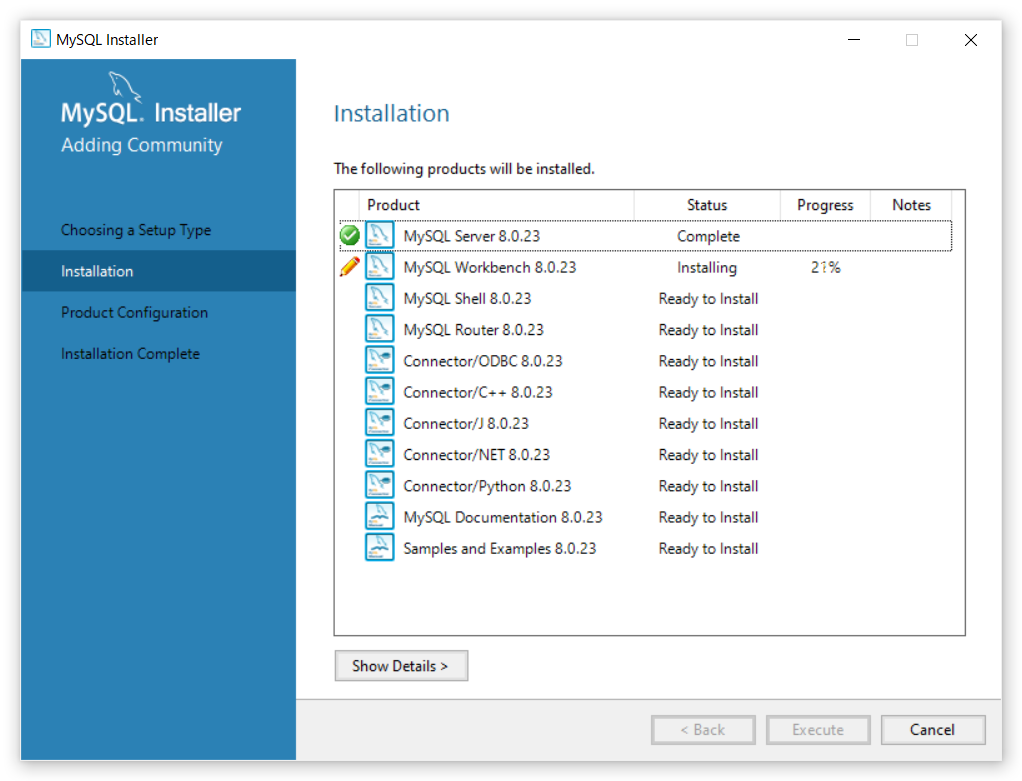Select the MySQL Server 8.0.23 row text

click(x=472, y=236)
